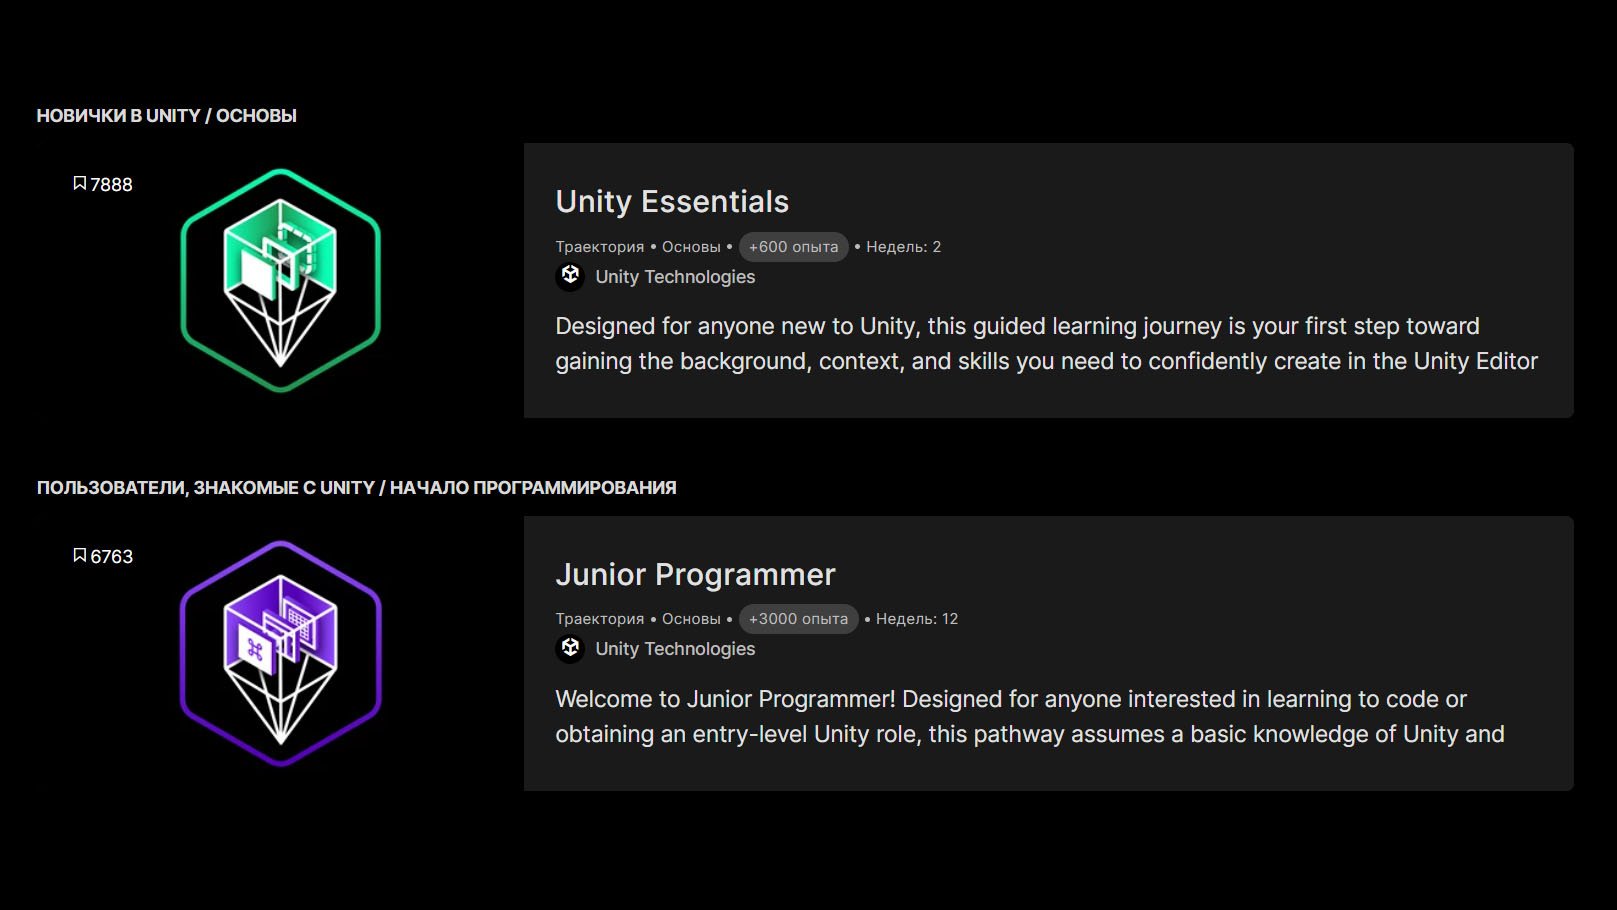
Task: Click the Junior Programmer description paragraph
Action: 1030,717
